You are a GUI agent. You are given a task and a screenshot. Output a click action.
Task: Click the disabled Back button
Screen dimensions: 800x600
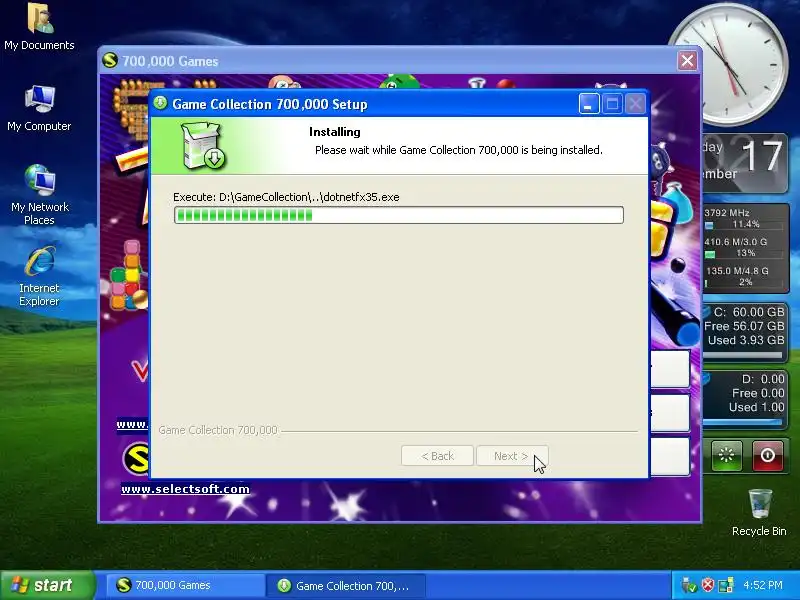coord(437,456)
